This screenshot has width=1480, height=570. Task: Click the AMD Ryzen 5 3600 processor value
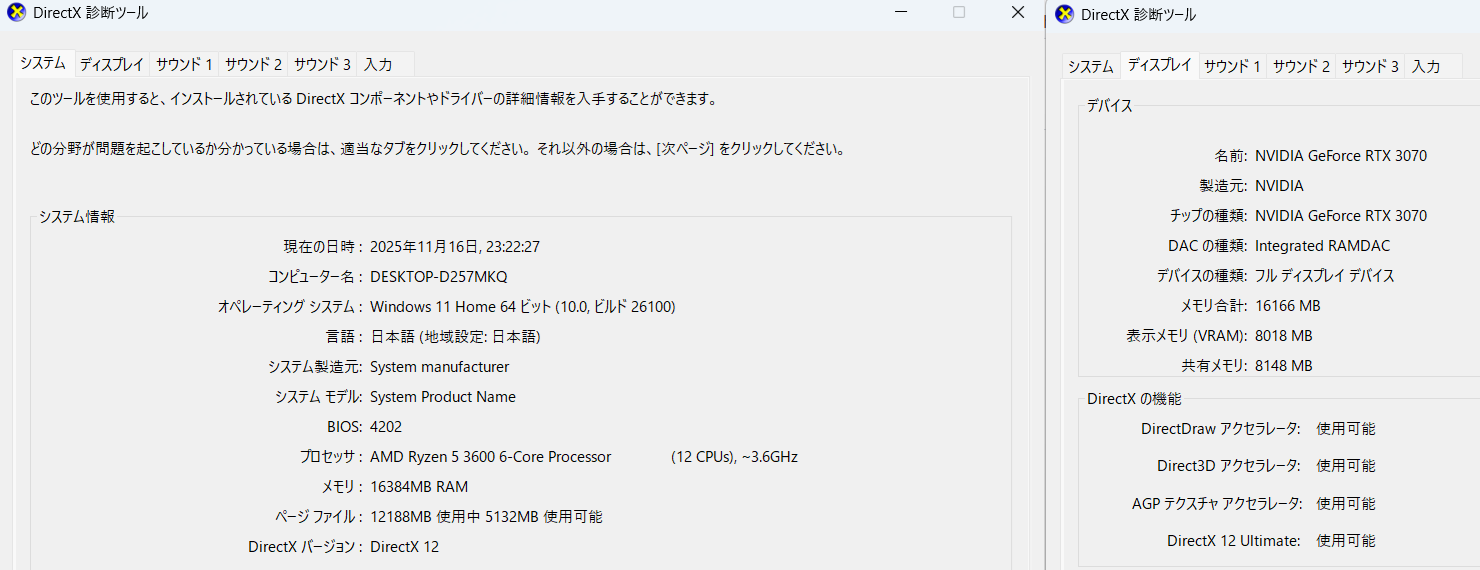tap(490, 457)
